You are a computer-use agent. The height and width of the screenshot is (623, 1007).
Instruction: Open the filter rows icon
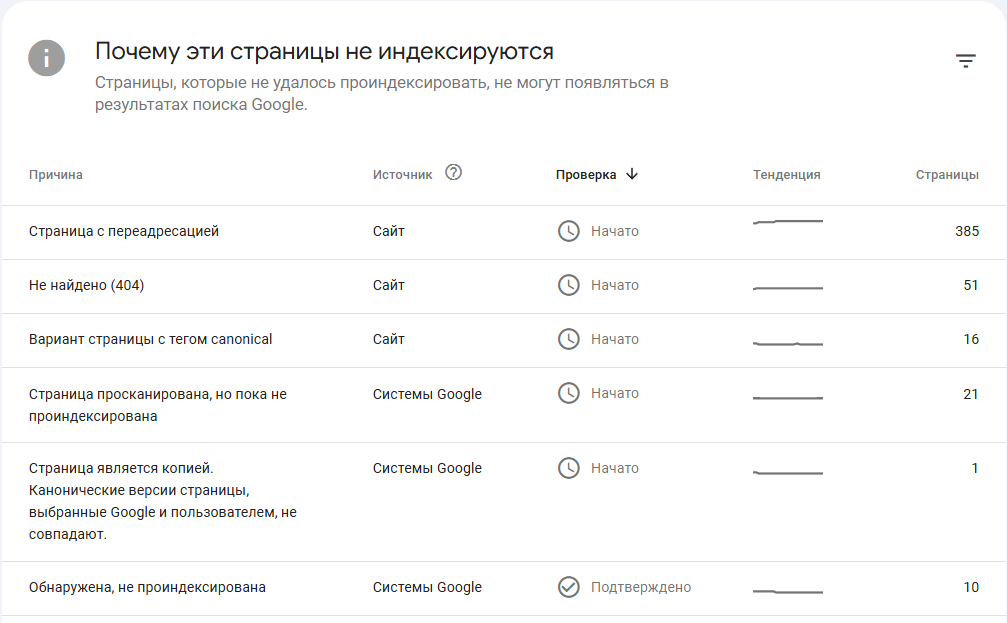(965, 61)
